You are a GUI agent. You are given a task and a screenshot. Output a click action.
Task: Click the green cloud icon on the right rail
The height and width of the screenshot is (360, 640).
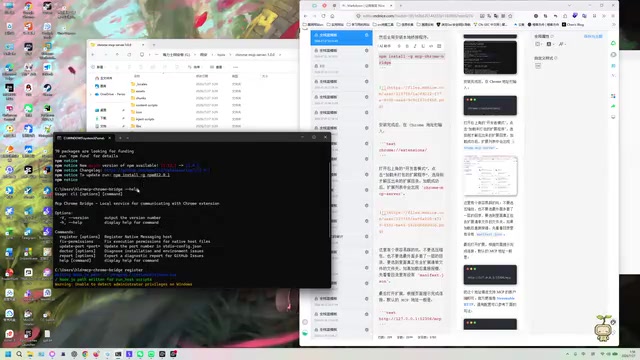coord(613,43)
